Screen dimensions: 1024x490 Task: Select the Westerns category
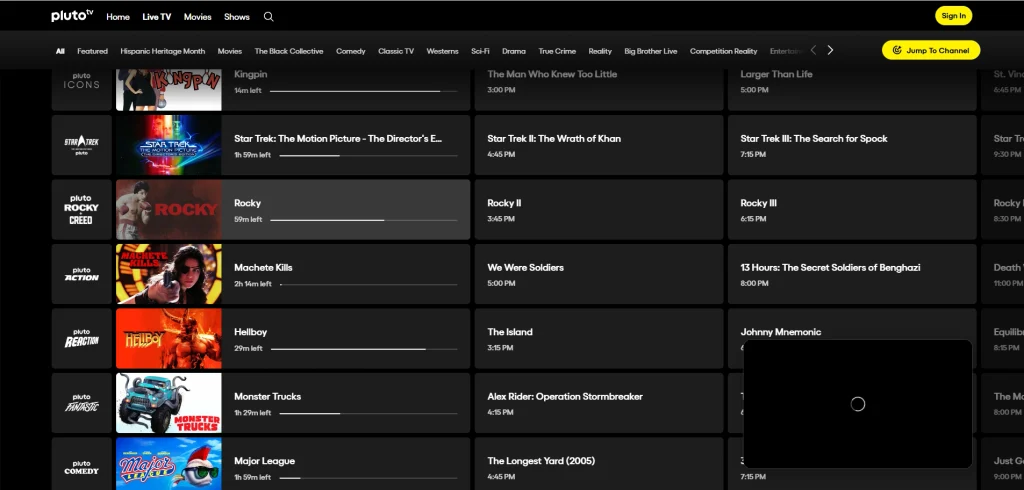[x=442, y=51]
